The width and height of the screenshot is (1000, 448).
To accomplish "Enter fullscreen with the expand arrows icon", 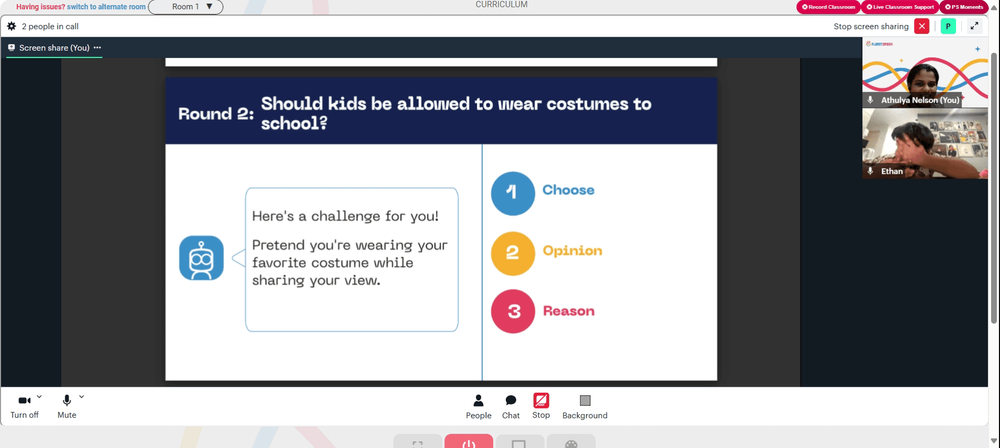I will [974, 26].
